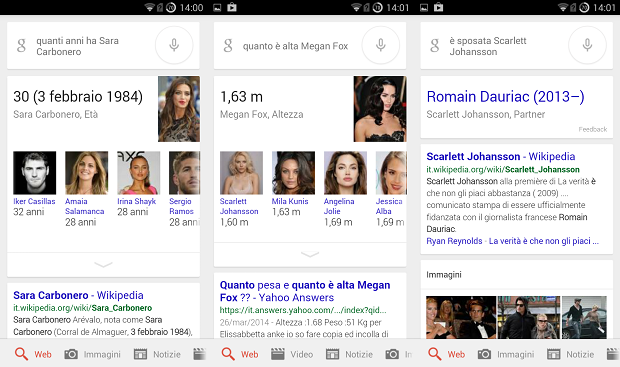Screen dimensions: 620x367
Task: Tap the 1,63 m height answer
Action: point(241,96)
